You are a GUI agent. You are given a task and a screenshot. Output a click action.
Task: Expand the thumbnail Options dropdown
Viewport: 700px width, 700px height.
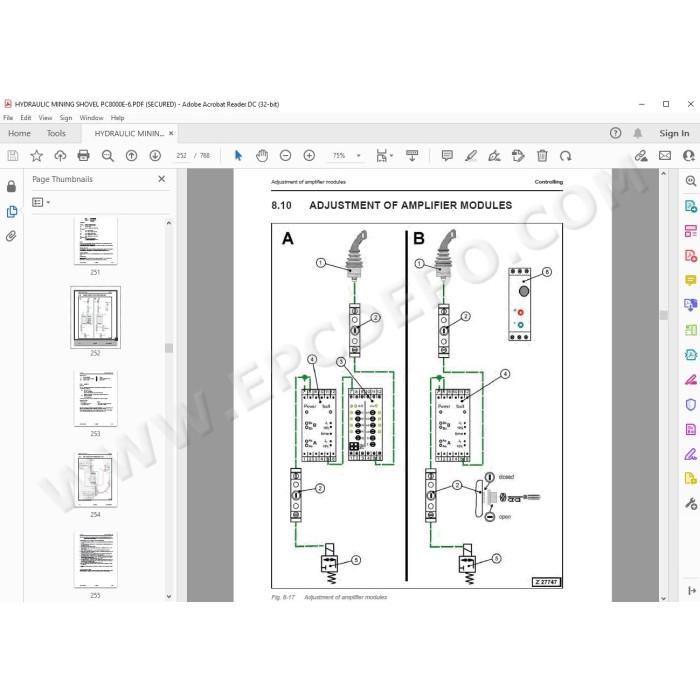tap(41, 202)
